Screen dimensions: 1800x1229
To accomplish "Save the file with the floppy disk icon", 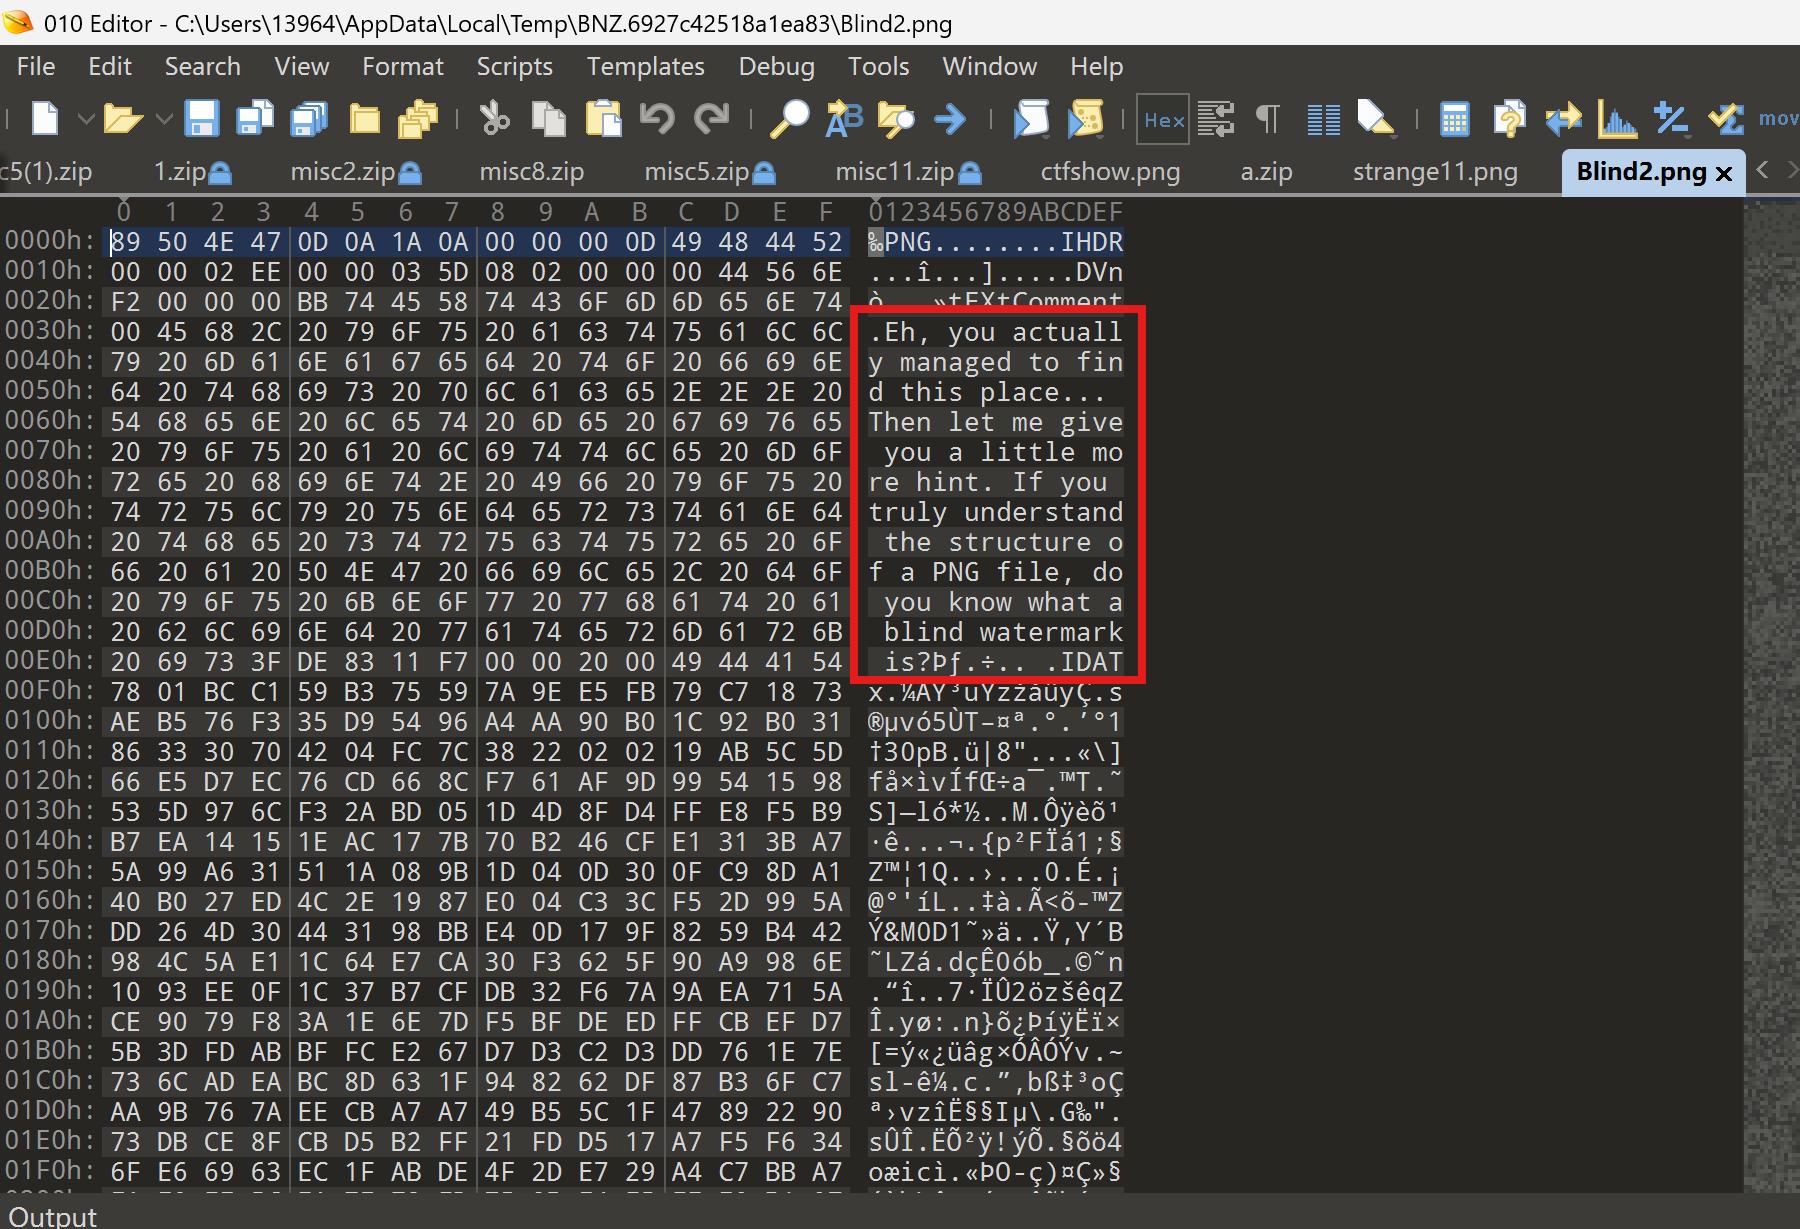I will pyautogui.click(x=202, y=119).
